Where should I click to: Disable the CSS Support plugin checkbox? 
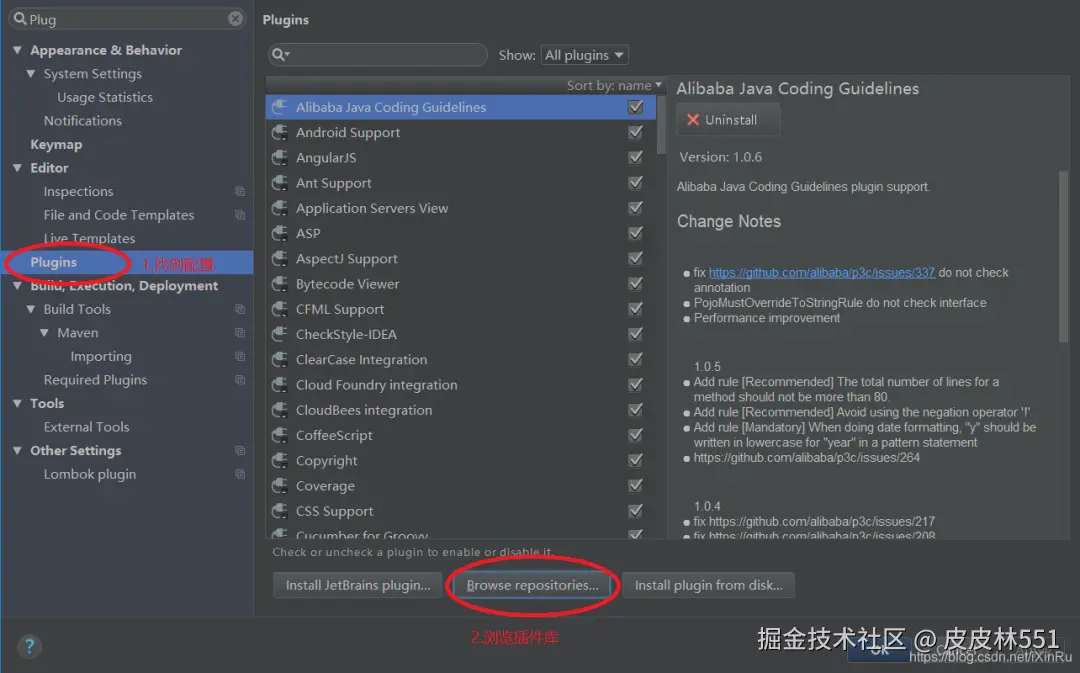[x=635, y=511]
